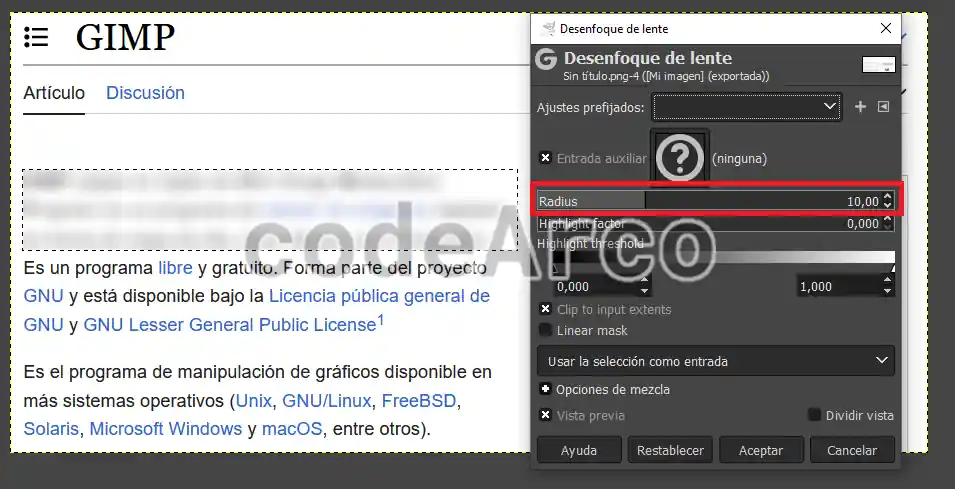
Task: Open the Ajustes prefijados dropdown
Action: 747,107
